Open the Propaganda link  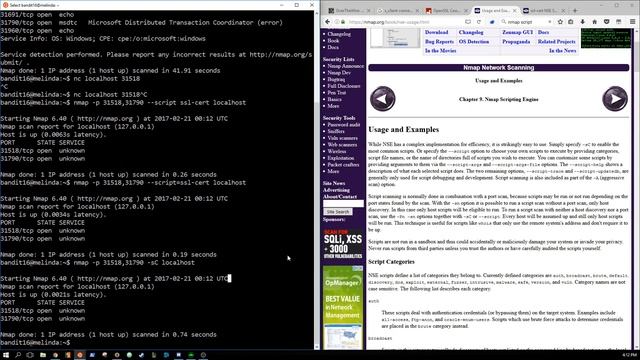pos(516,42)
